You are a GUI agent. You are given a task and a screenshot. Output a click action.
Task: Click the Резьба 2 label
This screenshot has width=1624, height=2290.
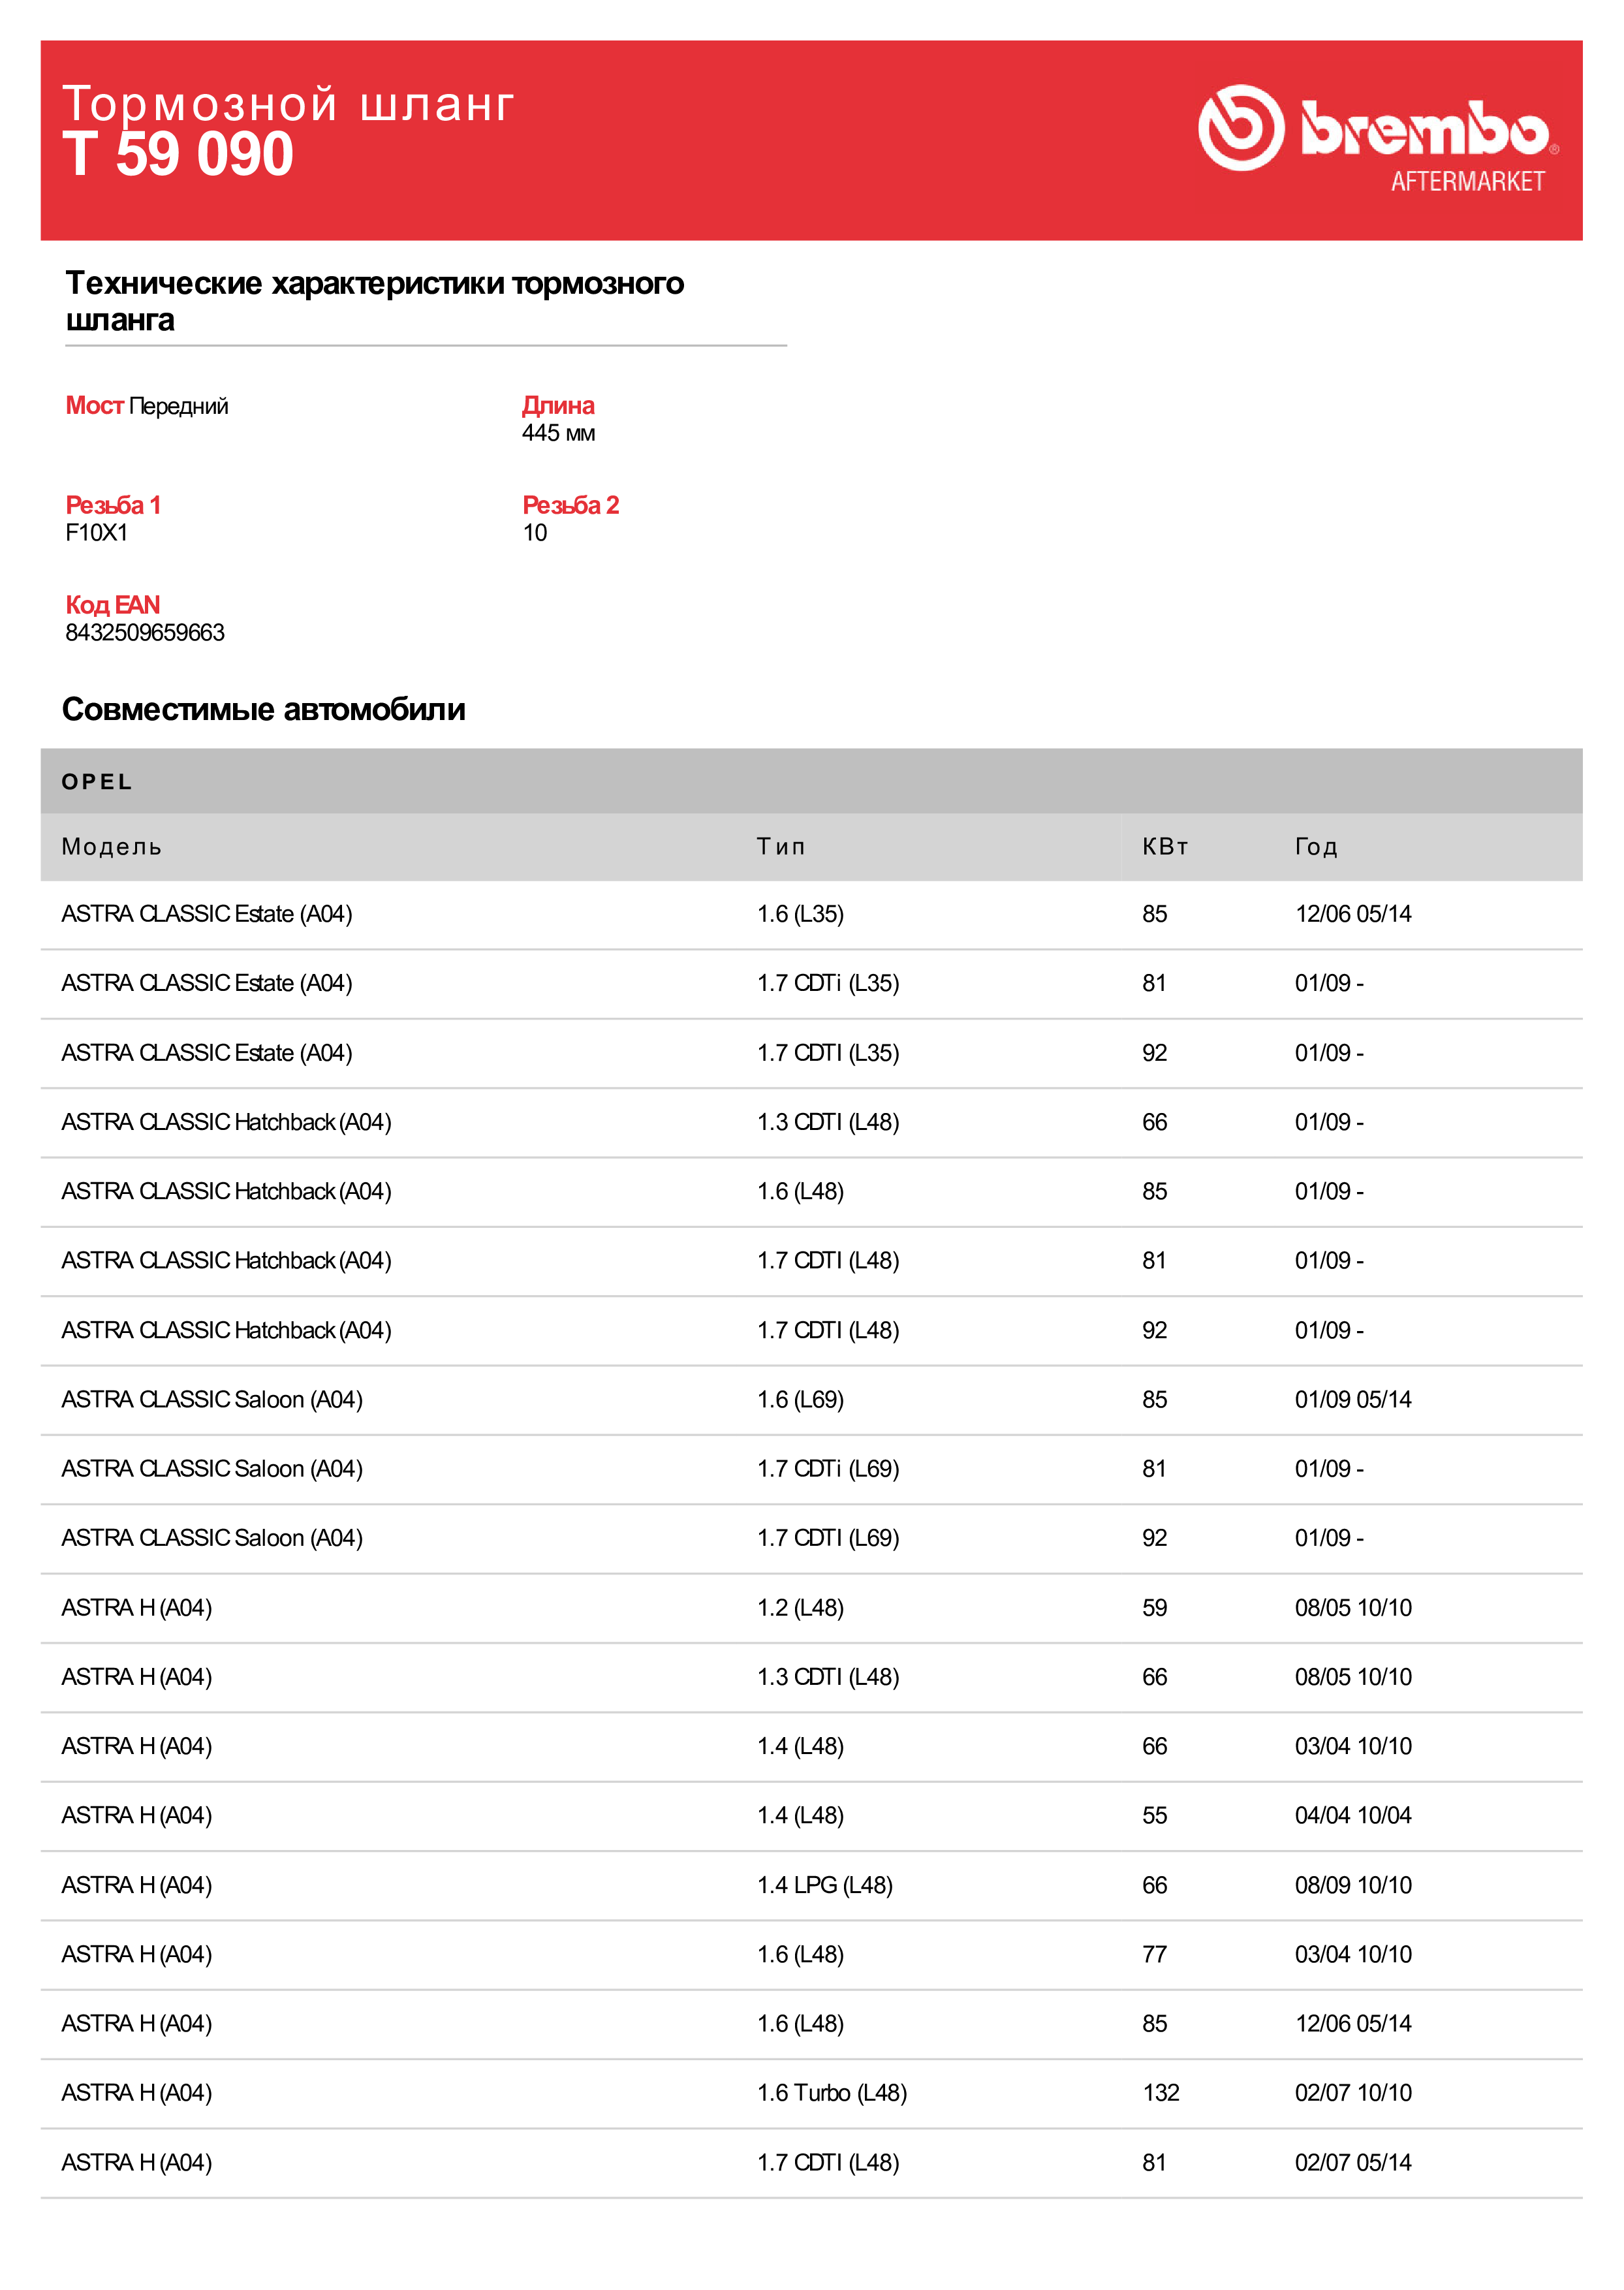[x=571, y=504]
